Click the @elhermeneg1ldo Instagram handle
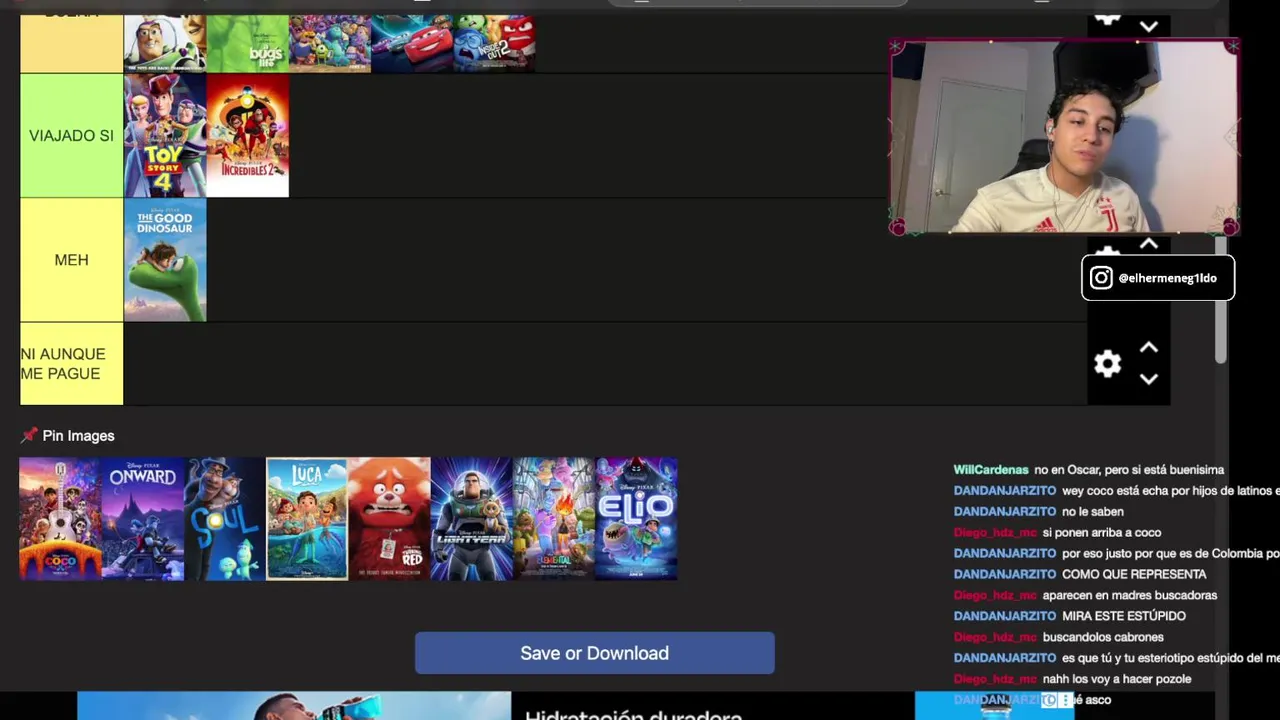Screen dimensions: 1280x720 1167,278
